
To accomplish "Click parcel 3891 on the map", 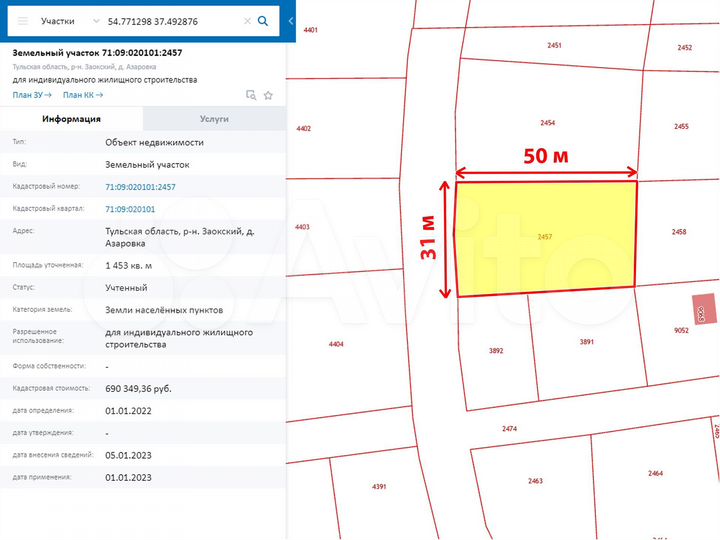I will click(x=586, y=342).
